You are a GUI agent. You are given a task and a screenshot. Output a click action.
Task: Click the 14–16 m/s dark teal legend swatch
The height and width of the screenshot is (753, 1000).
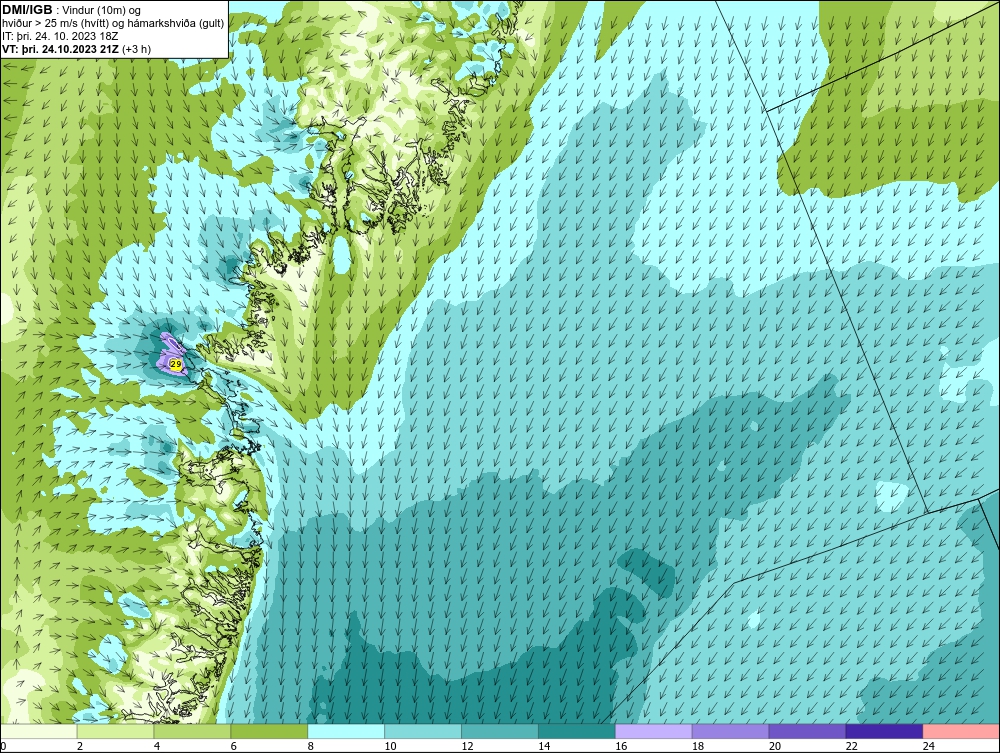point(577,731)
